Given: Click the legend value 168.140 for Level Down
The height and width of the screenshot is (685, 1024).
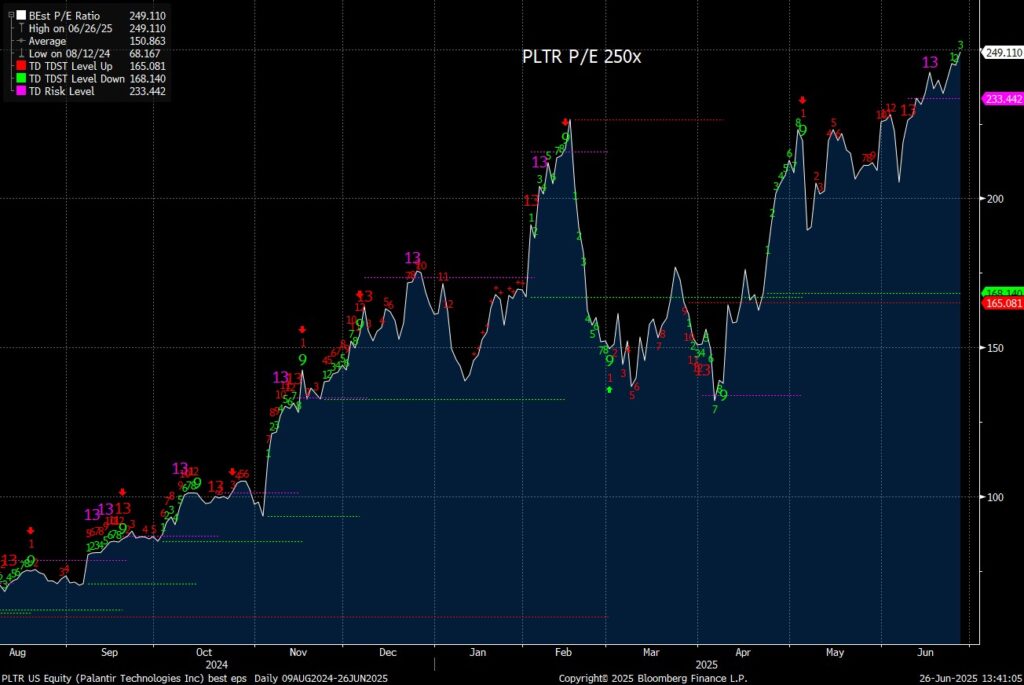Looking at the screenshot, I should click(148, 78).
